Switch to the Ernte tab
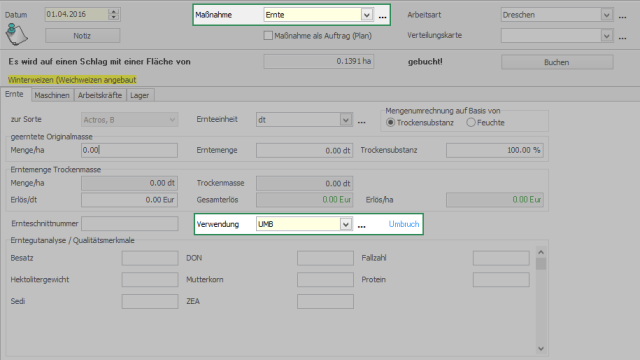This screenshot has height=360, width=640. tap(14, 94)
